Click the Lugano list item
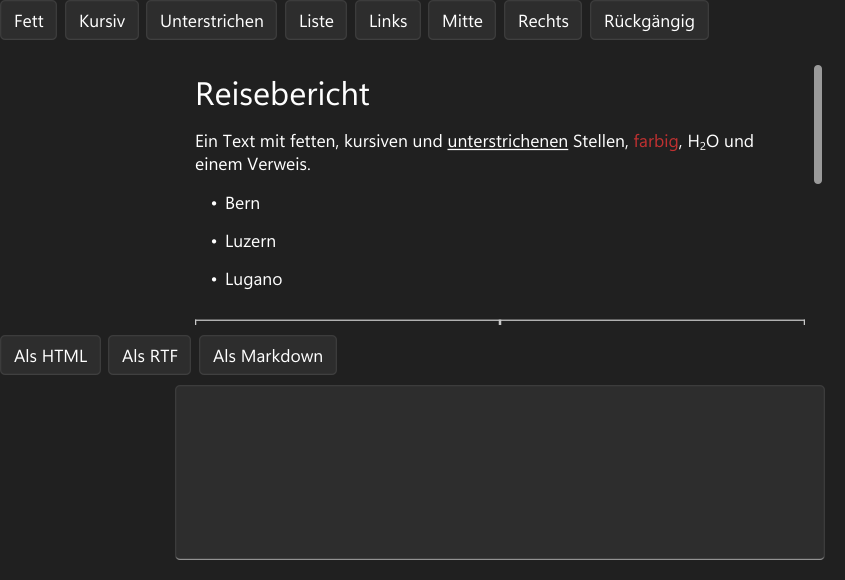 pos(254,280)
